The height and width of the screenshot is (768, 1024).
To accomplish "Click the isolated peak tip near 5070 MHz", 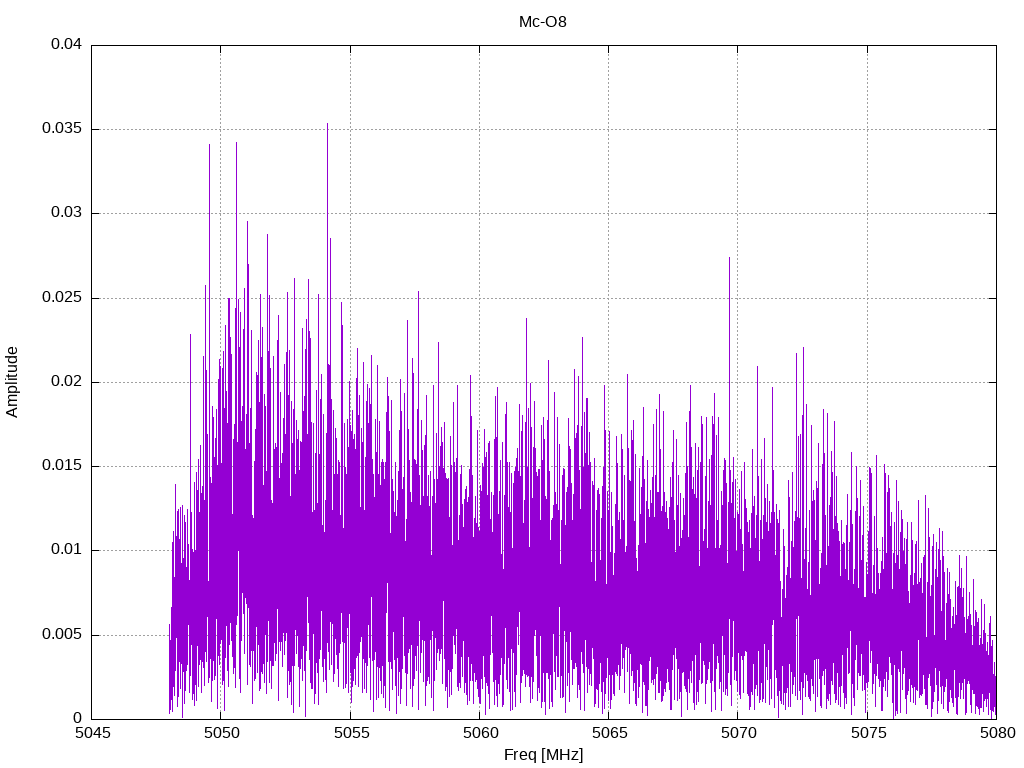I will click(x=729, y=259).
